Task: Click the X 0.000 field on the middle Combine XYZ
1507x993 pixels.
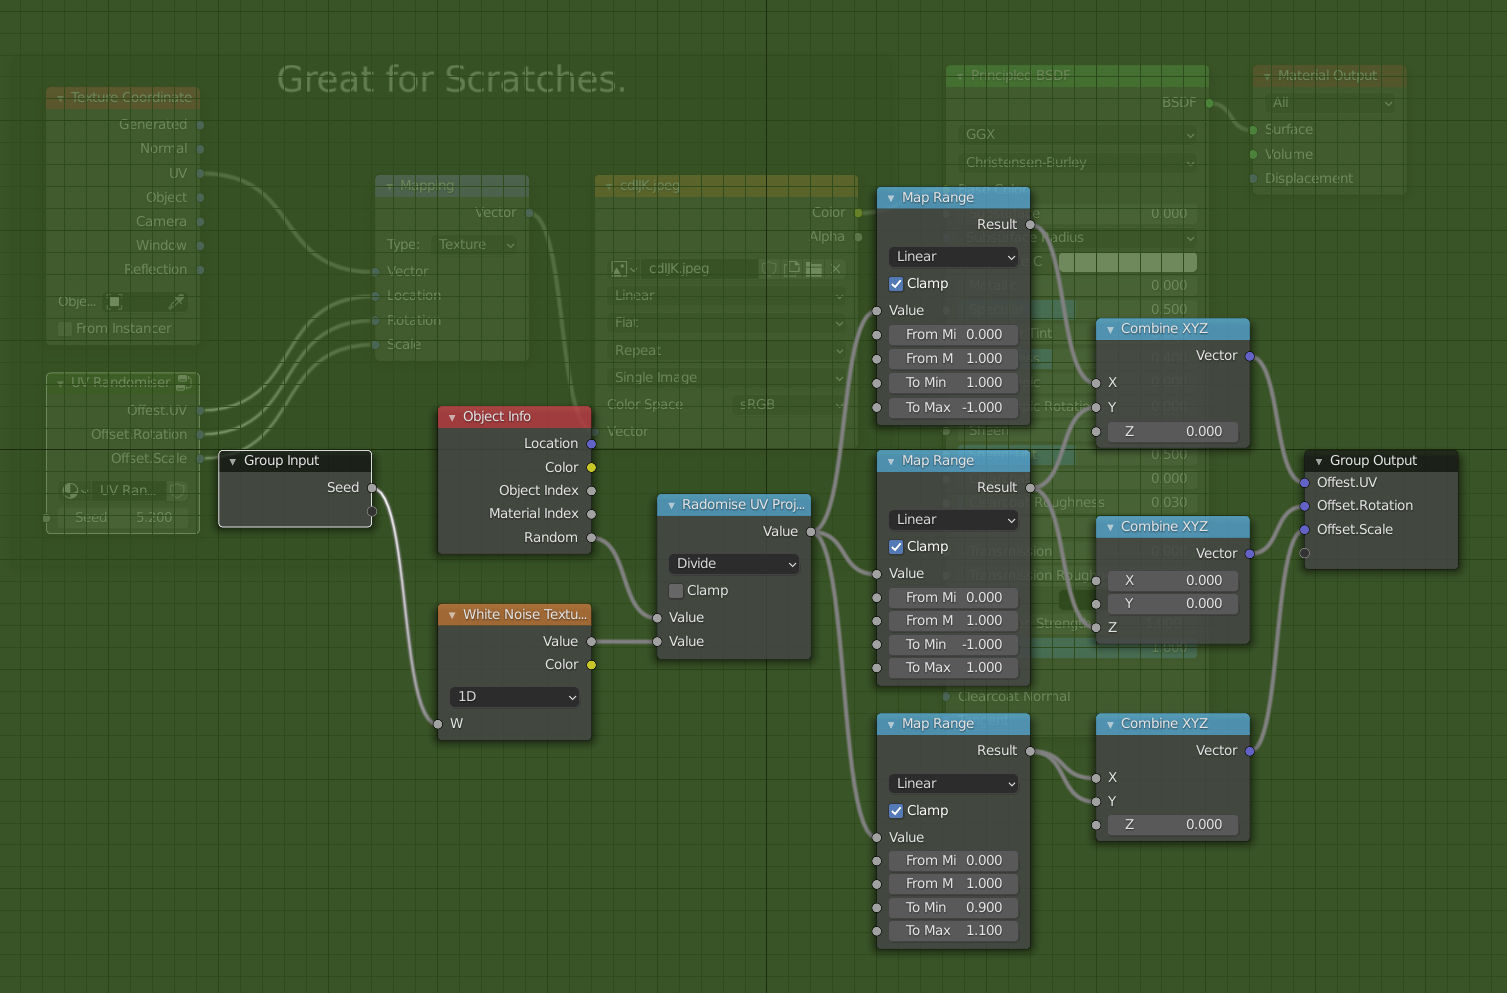Action: pyautogui.click(x=1172, y=581)
